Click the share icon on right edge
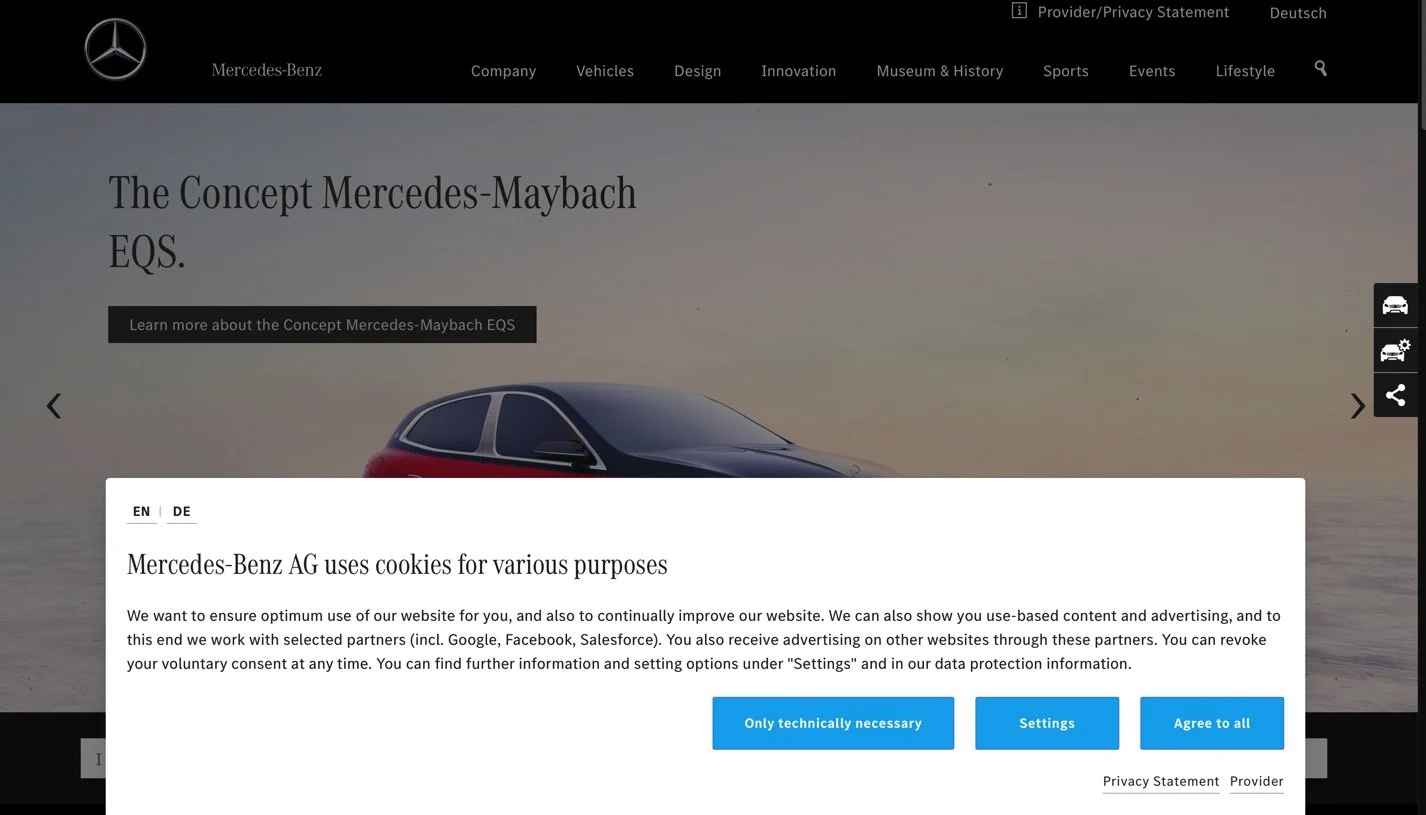This screenshot has width=1426, height=815. click(x=1395, y=395)
